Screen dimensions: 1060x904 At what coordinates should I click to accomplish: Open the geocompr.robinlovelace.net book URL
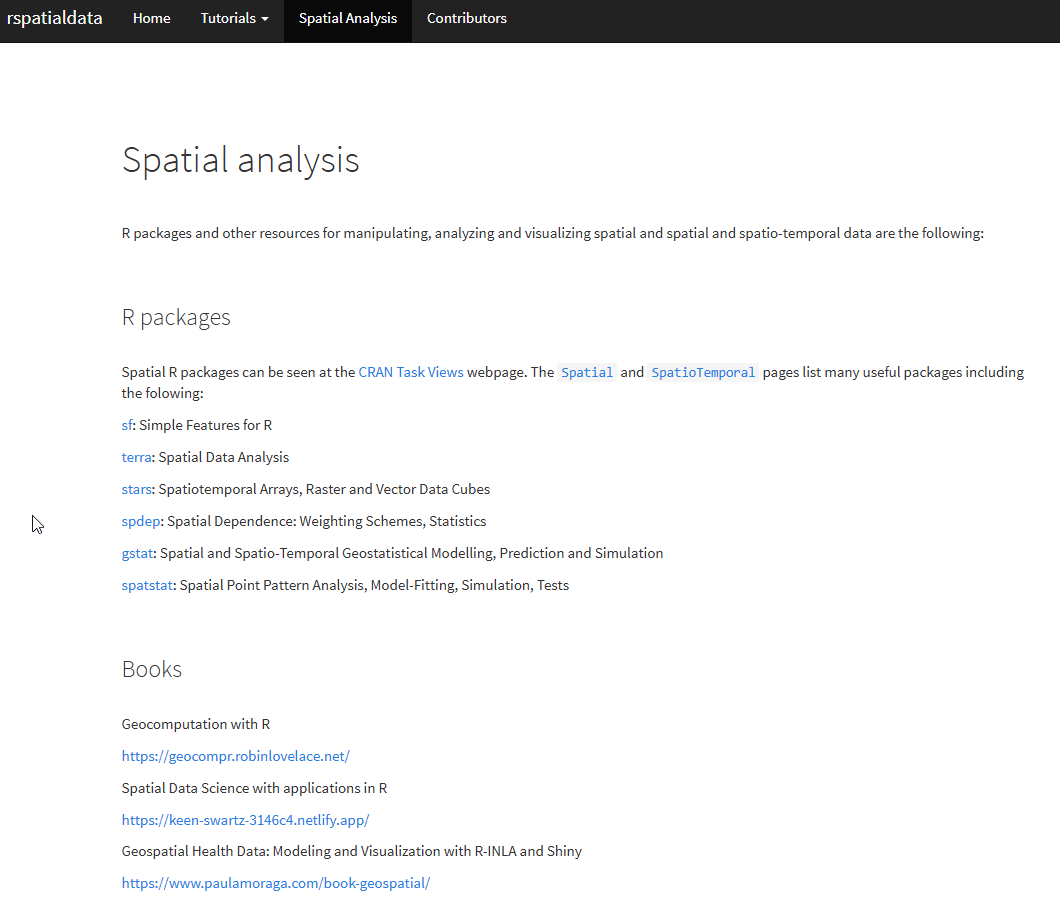[x=235, y=756]
